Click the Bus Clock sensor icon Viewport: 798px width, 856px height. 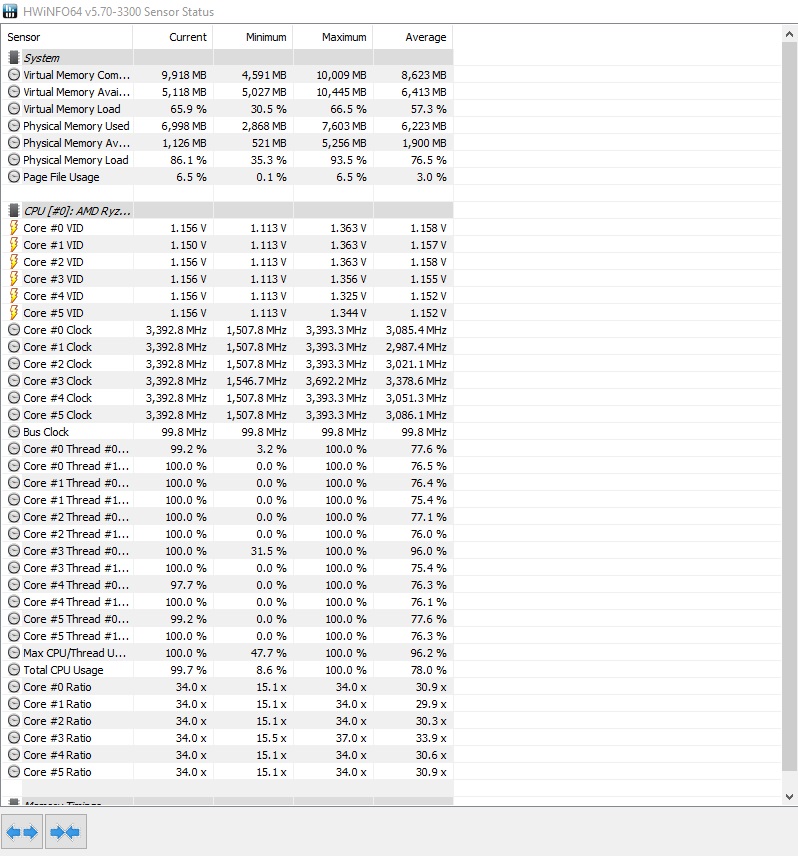point(14,431)
